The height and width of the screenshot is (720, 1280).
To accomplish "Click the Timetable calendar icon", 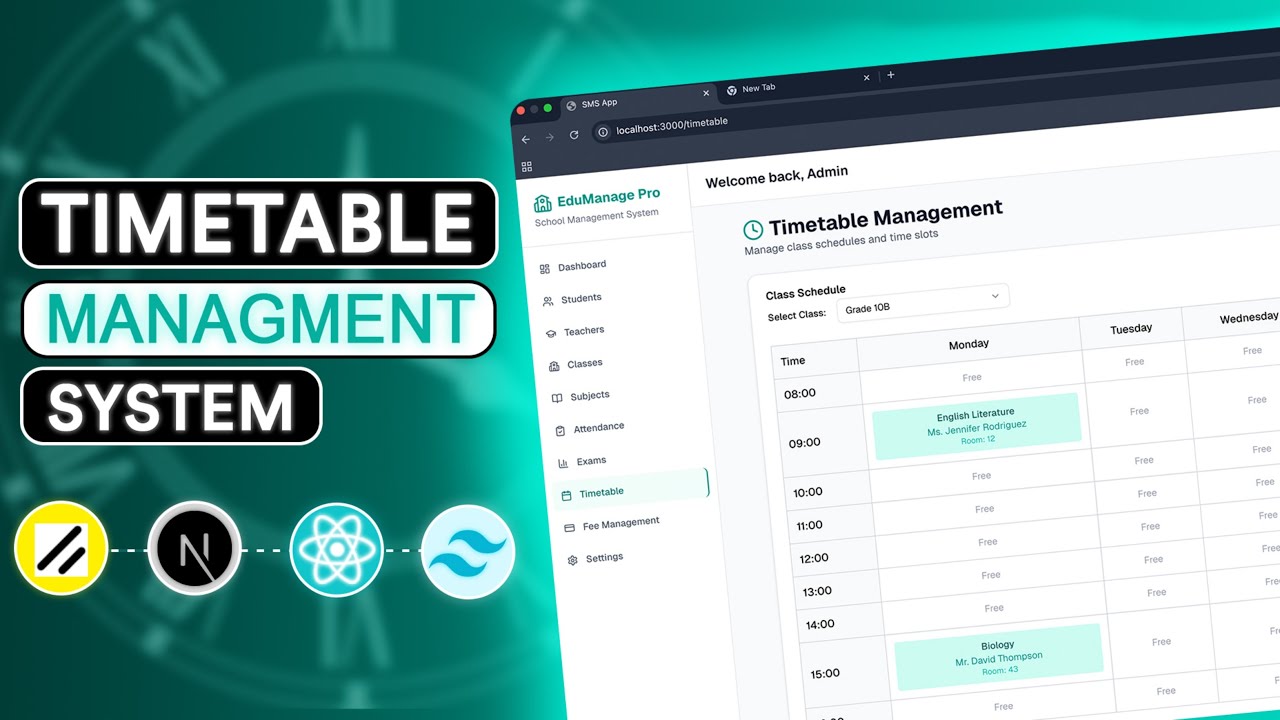I will (566, 495).
